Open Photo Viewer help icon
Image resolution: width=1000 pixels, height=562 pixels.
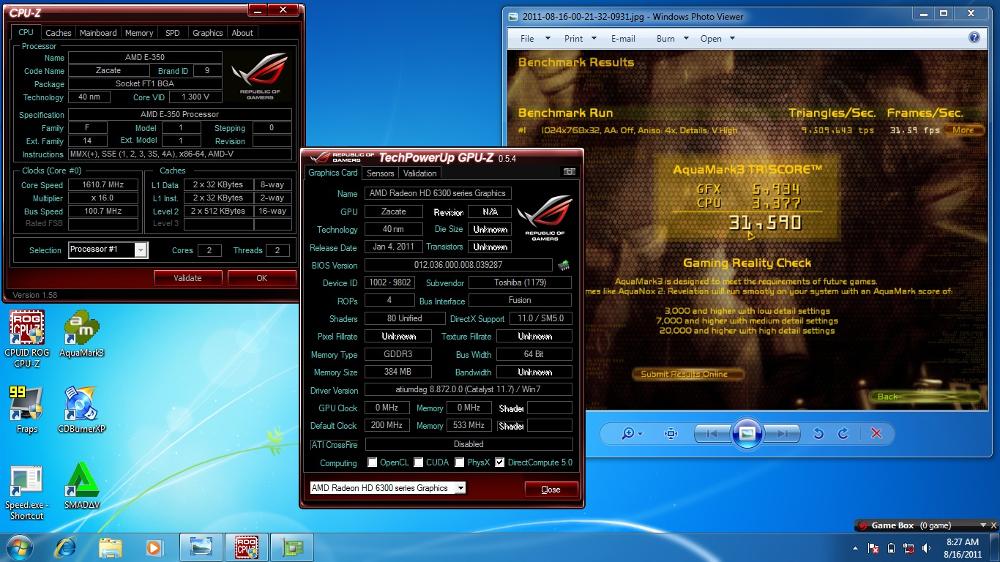click(974, 38)
